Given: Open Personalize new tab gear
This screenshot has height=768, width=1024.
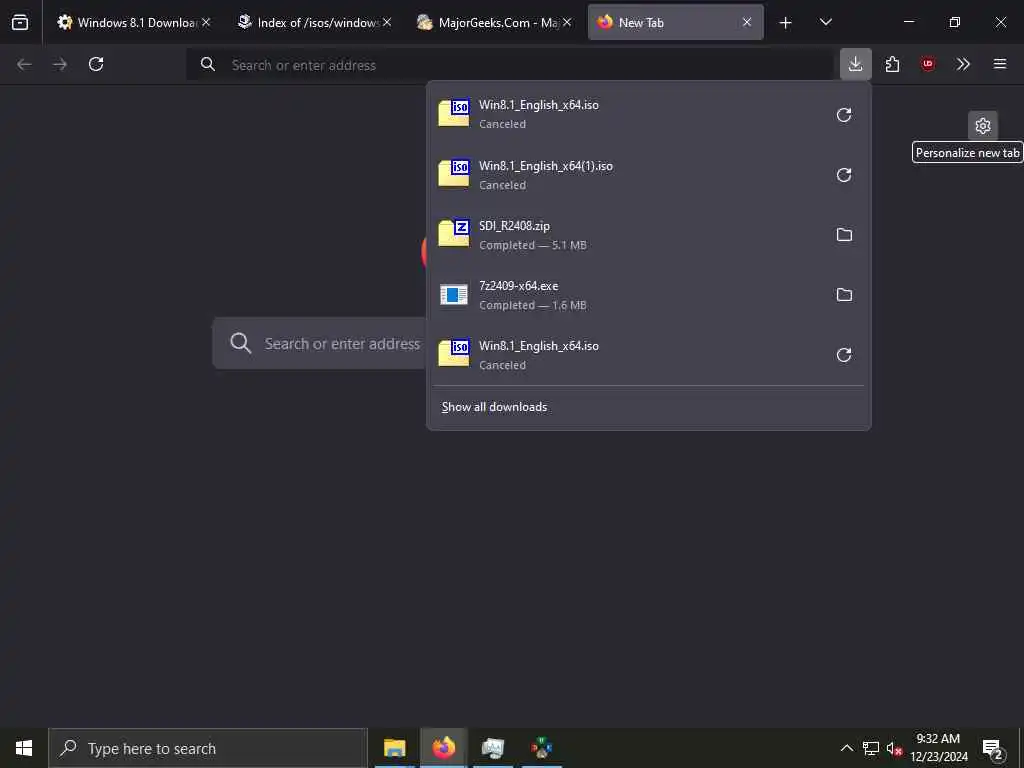Looking at the screenshot, I should (983, 125).
